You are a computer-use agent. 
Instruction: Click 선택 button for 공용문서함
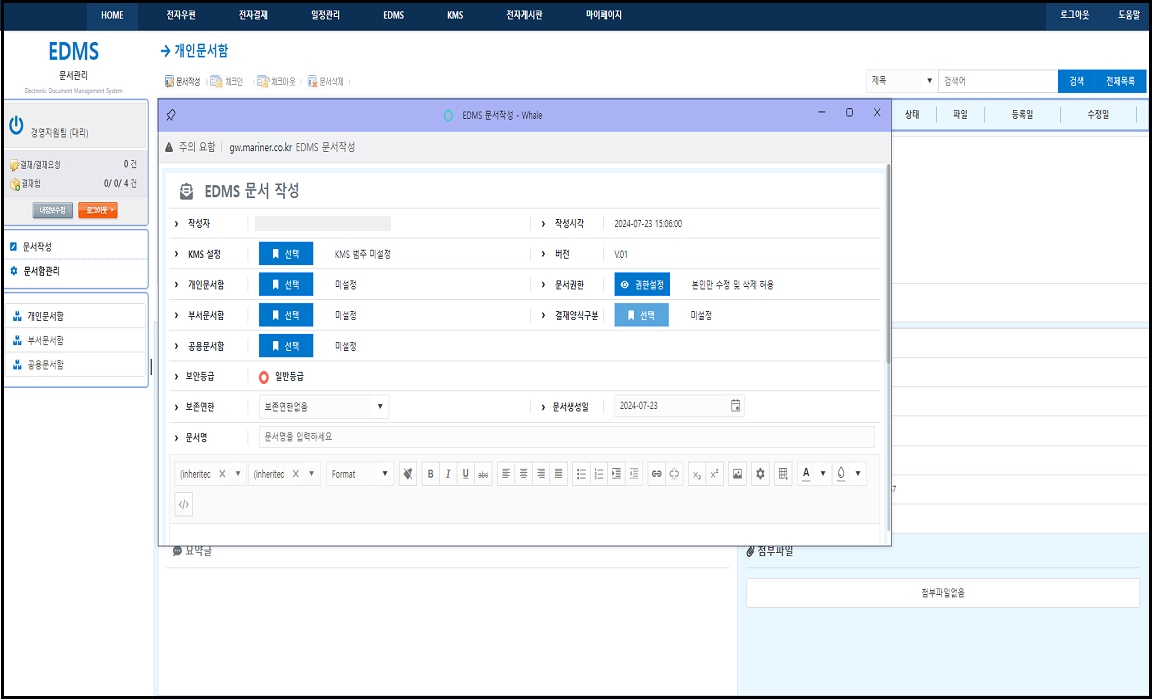(286, 346)
